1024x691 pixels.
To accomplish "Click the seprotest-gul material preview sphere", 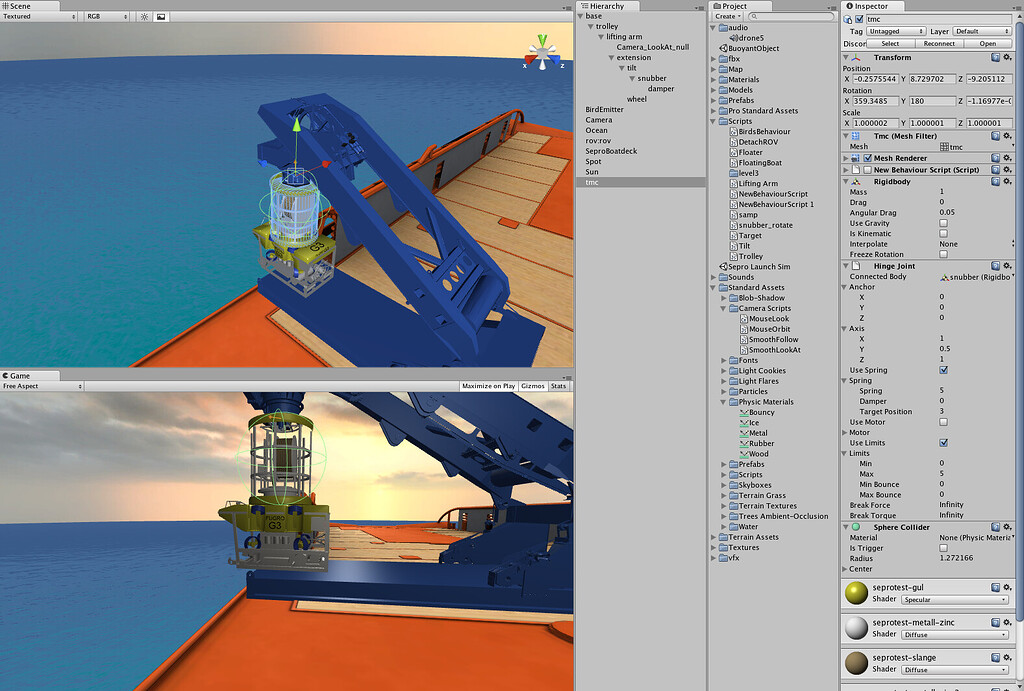I will pyautogui.click(x=855, y=593).
